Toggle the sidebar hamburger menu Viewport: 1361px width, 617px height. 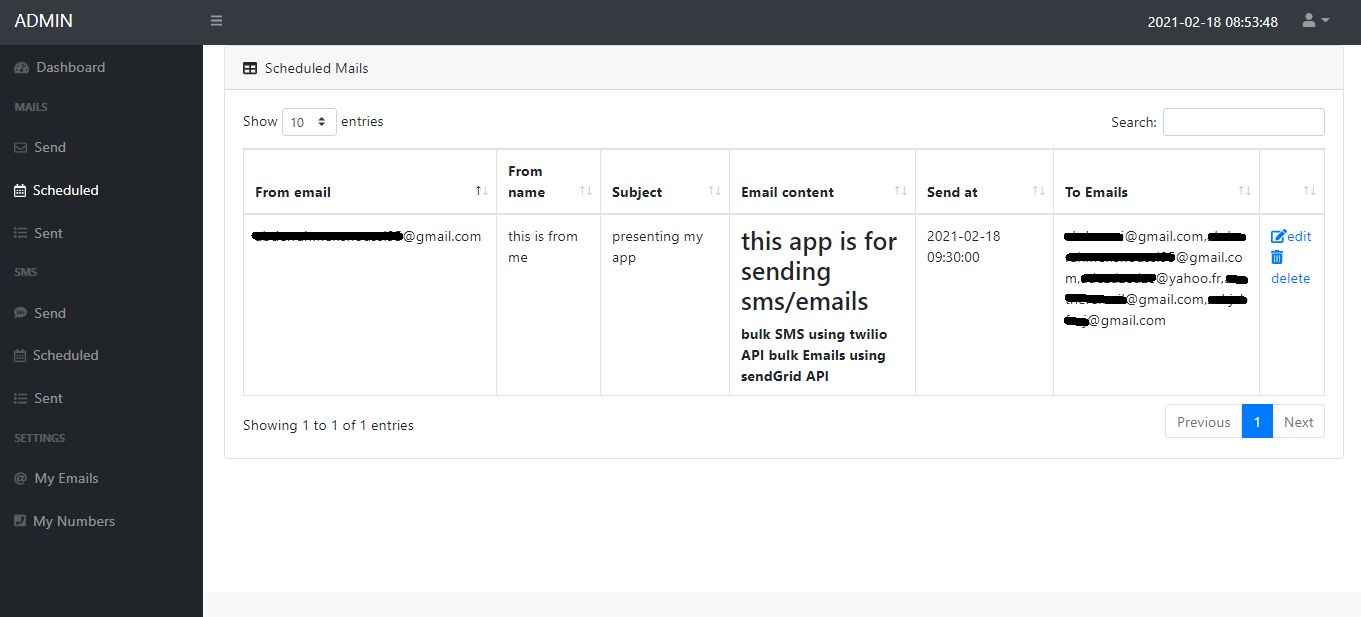[217, 21]
